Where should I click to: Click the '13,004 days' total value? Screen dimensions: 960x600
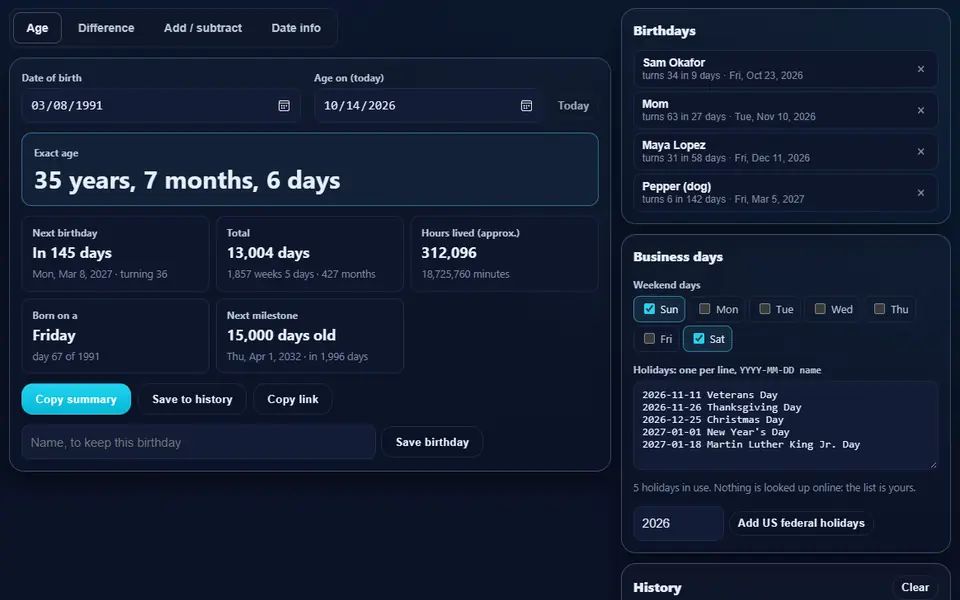(x=268, y=253)
